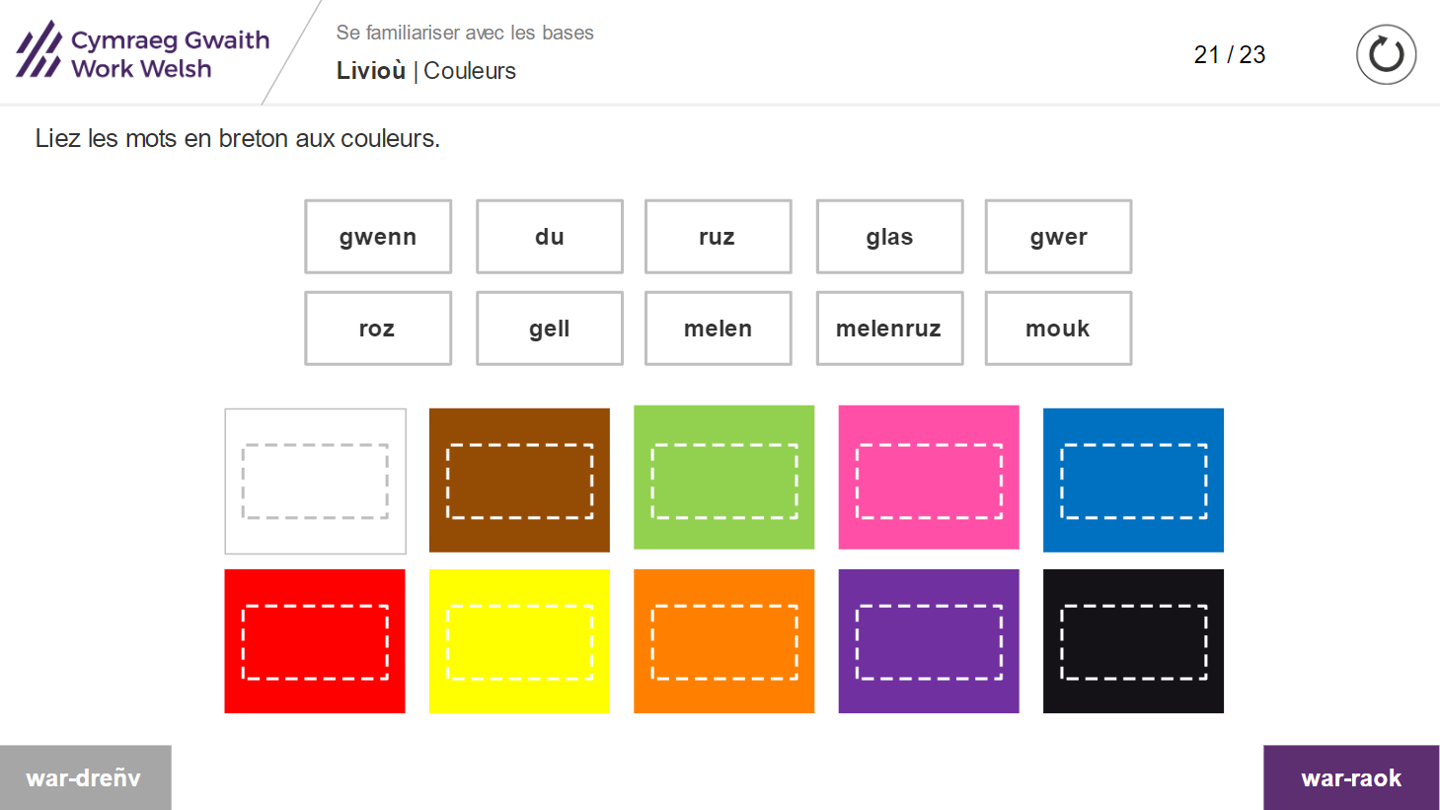
Task: Click the purple color swatch
Action: (928, 641)
